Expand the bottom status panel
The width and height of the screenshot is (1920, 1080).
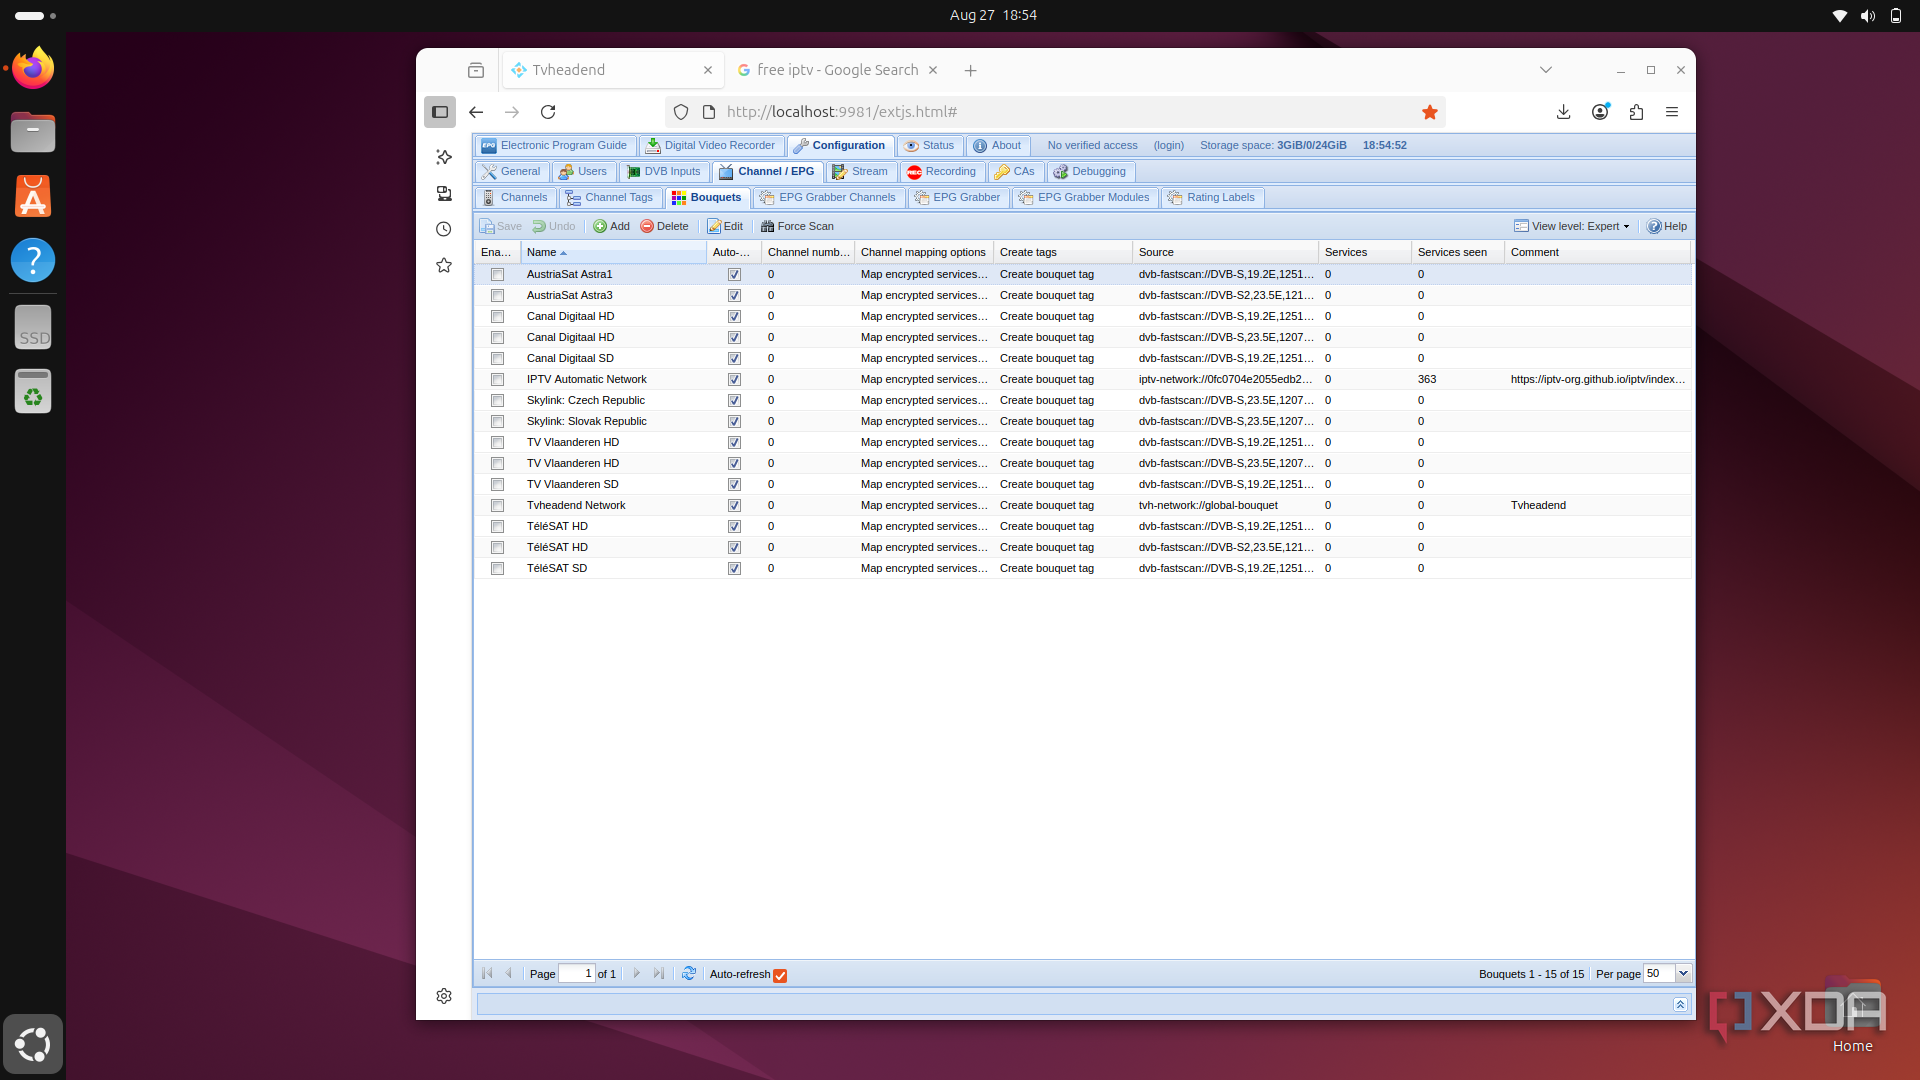coord(1680,1004)
